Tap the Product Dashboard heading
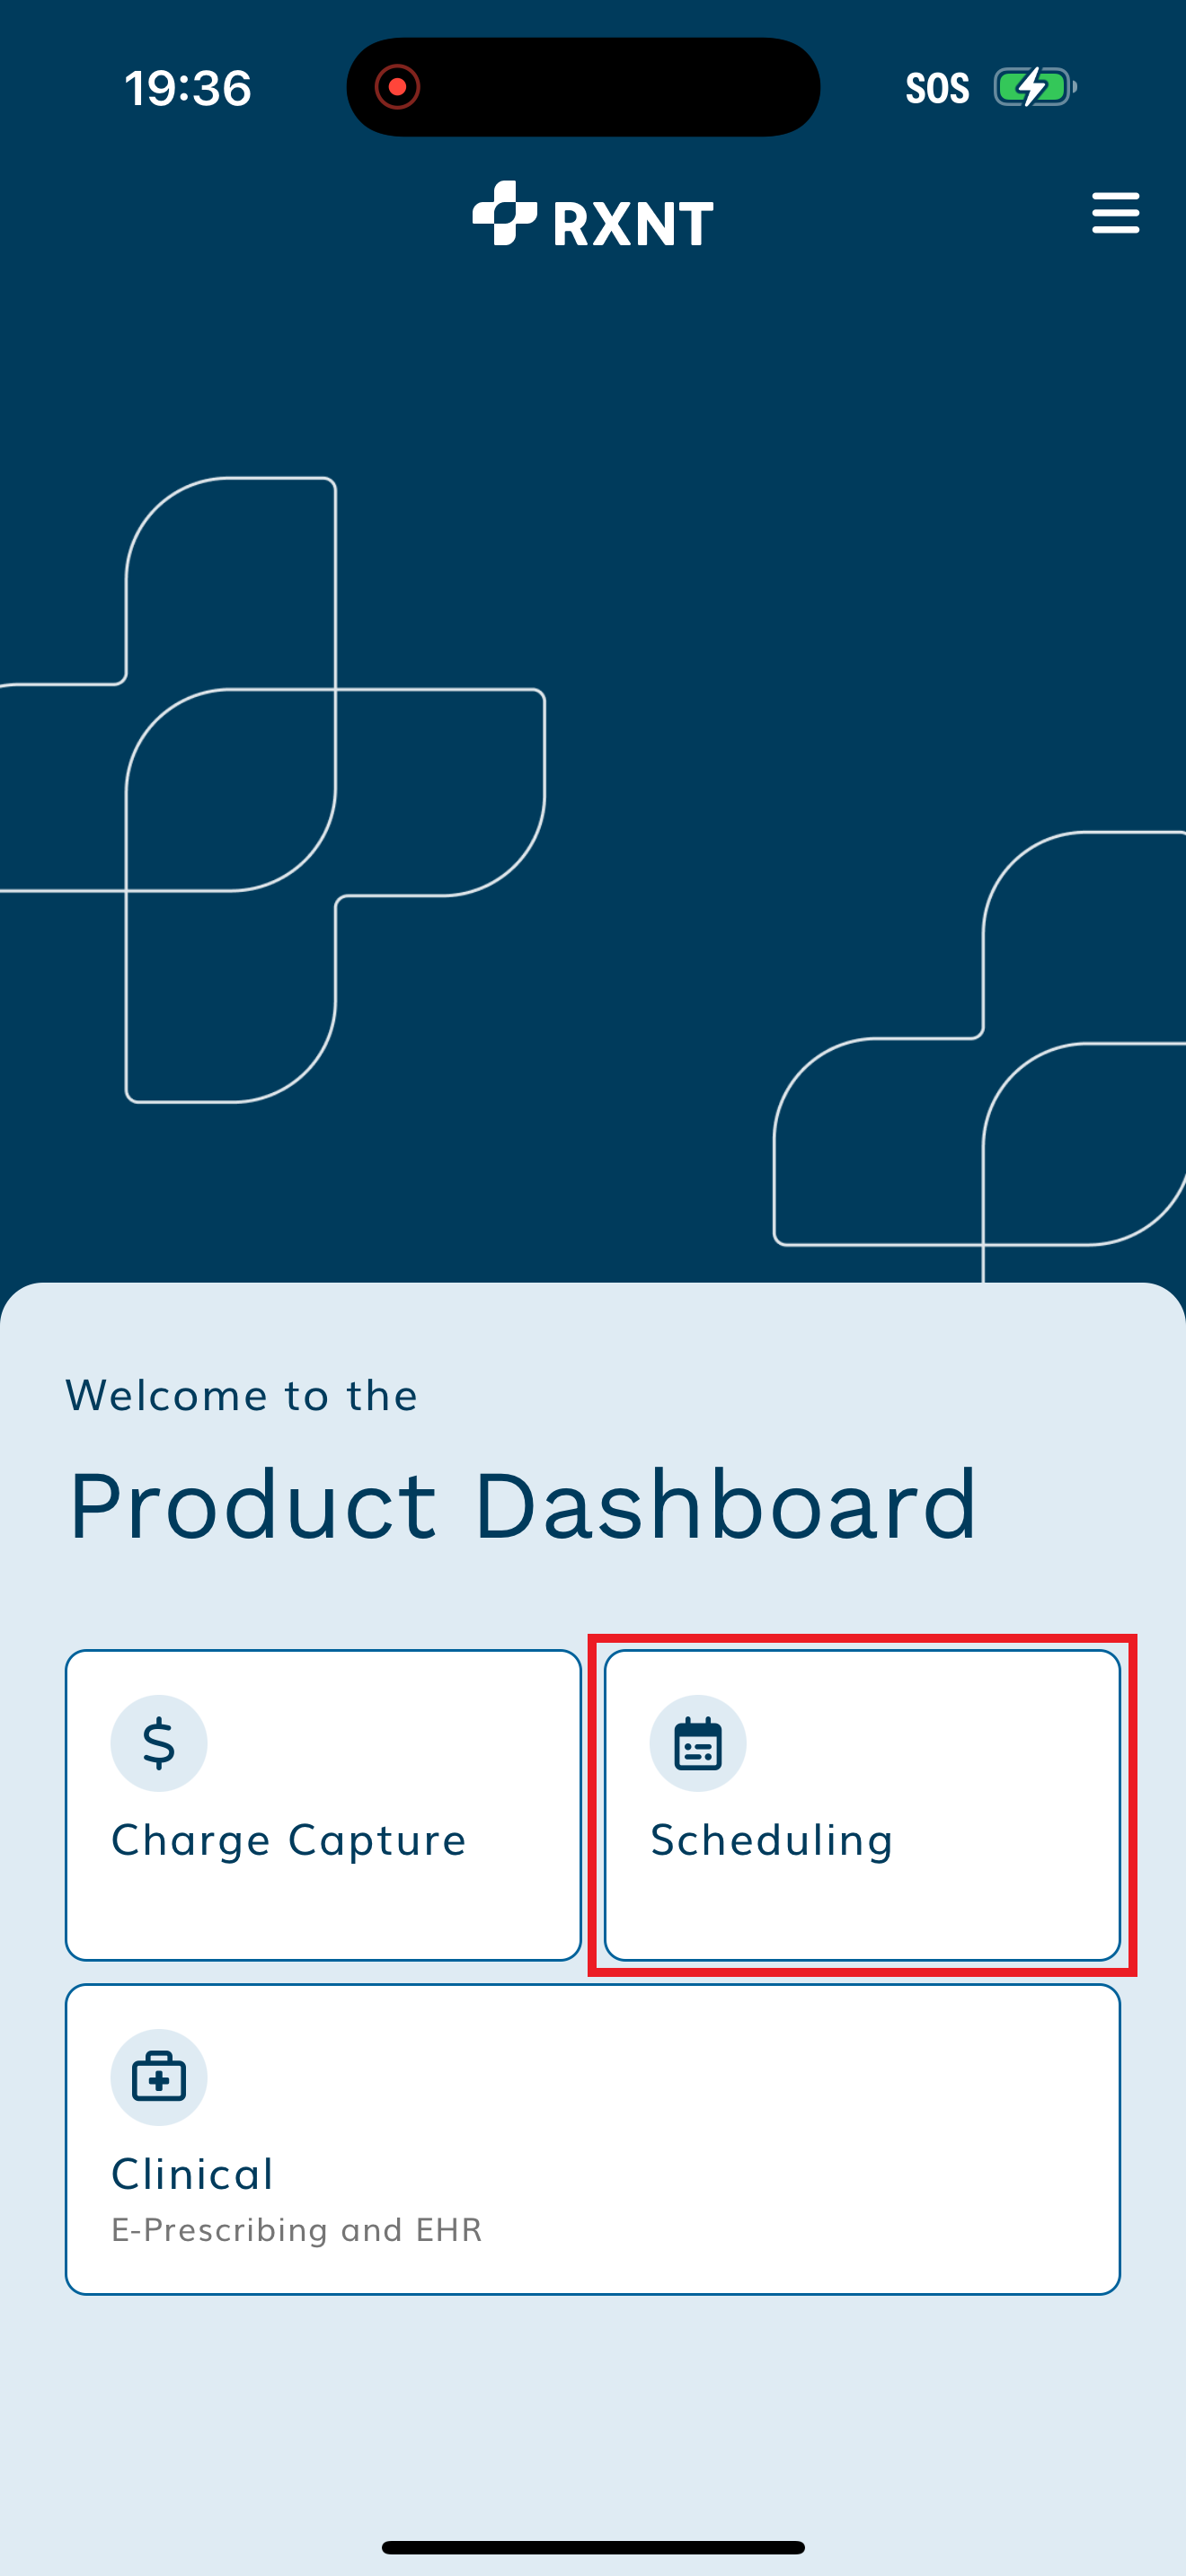Viewport: 1186px width, 2576px height. [522, 1506]
